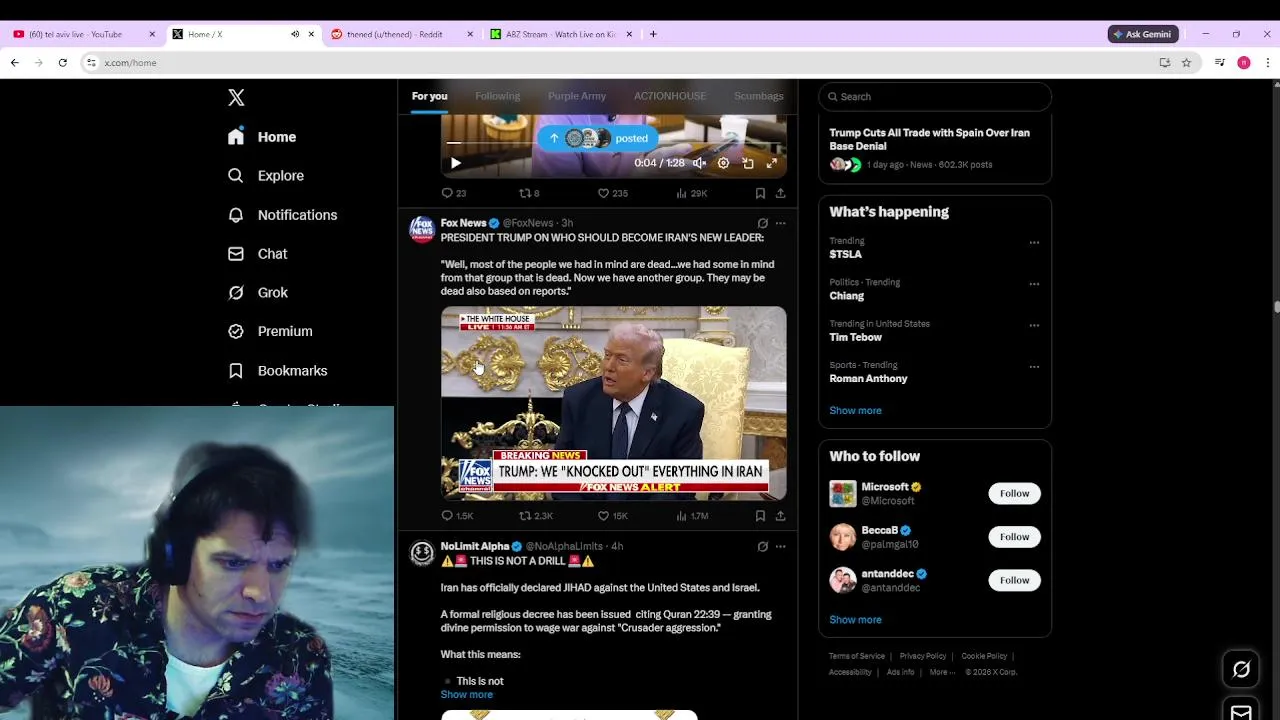Share the top video post
Viewport: 1280px width, 720px height.
coord(780,193)
